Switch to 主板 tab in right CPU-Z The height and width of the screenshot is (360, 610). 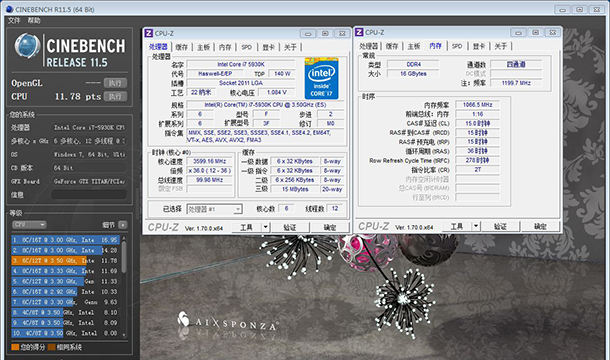pyautogui.click(x=414, y=46)
